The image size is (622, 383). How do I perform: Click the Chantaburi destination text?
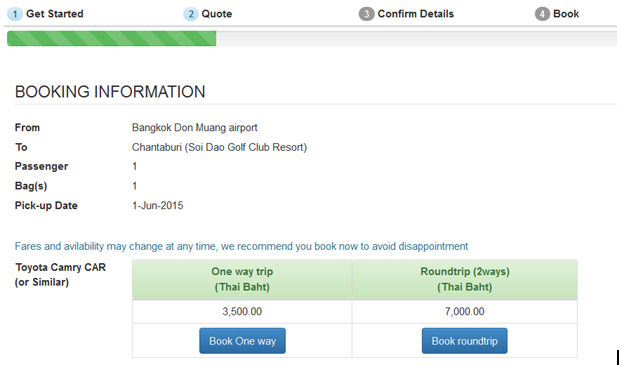(x=219, y=147)
